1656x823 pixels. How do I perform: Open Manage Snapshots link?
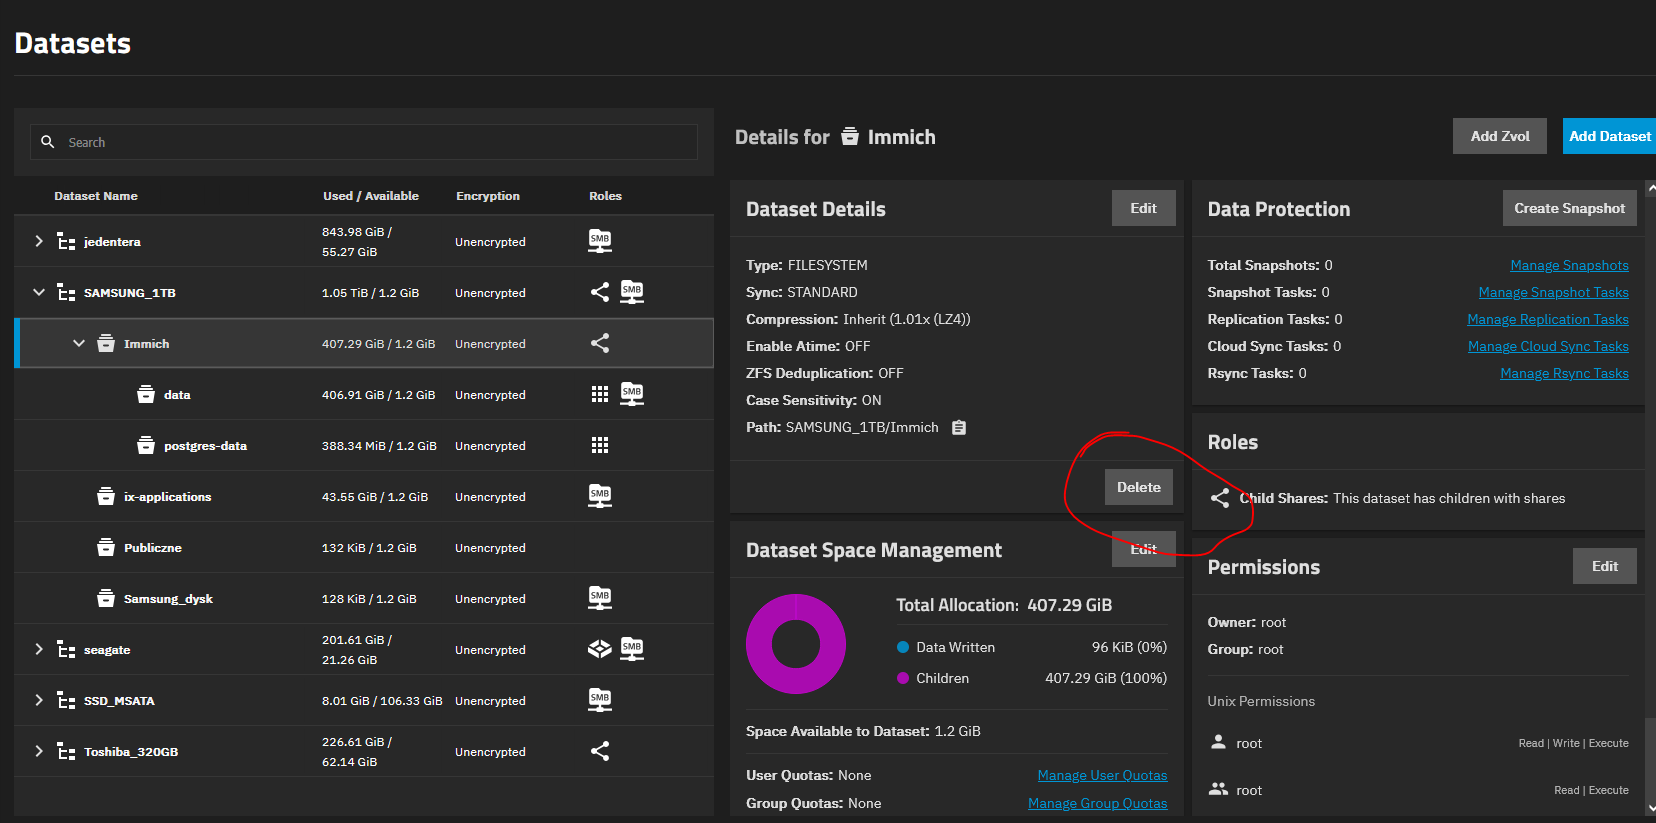pyautogui.click(x=1568, y=265)
